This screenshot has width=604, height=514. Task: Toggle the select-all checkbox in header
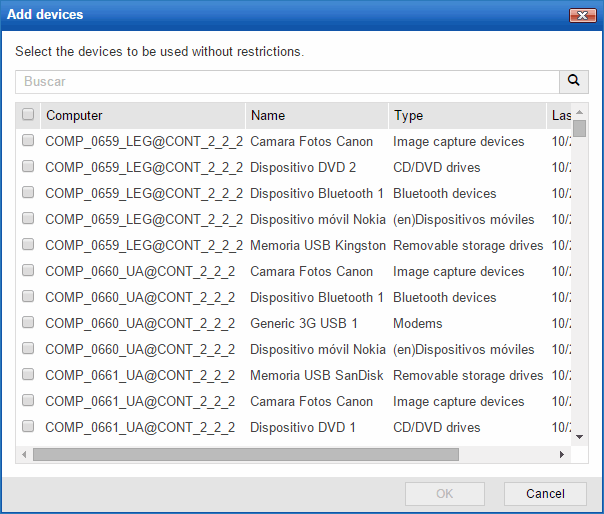tap(28, 115)
